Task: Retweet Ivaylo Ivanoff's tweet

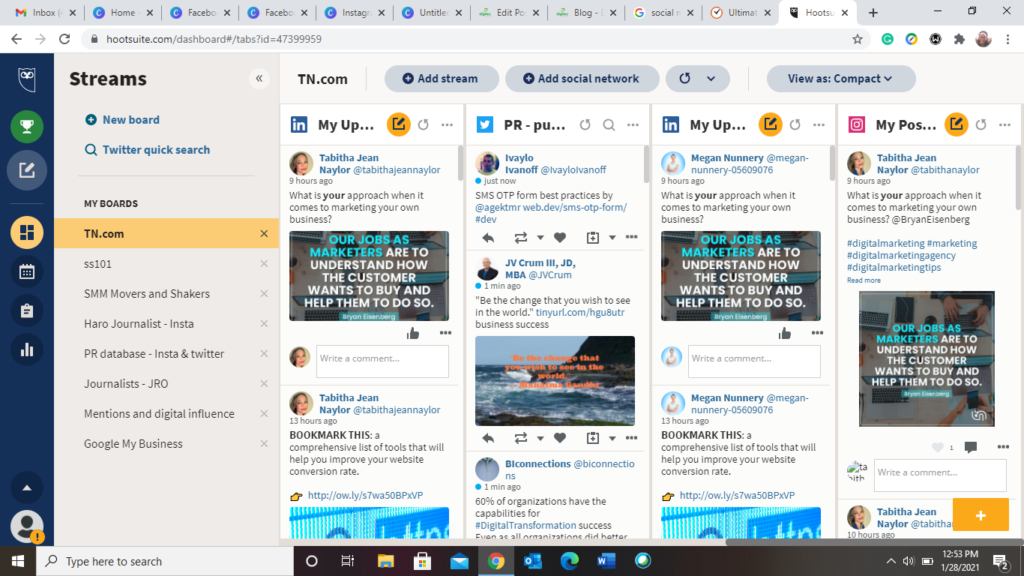Action: pos(520,238)
